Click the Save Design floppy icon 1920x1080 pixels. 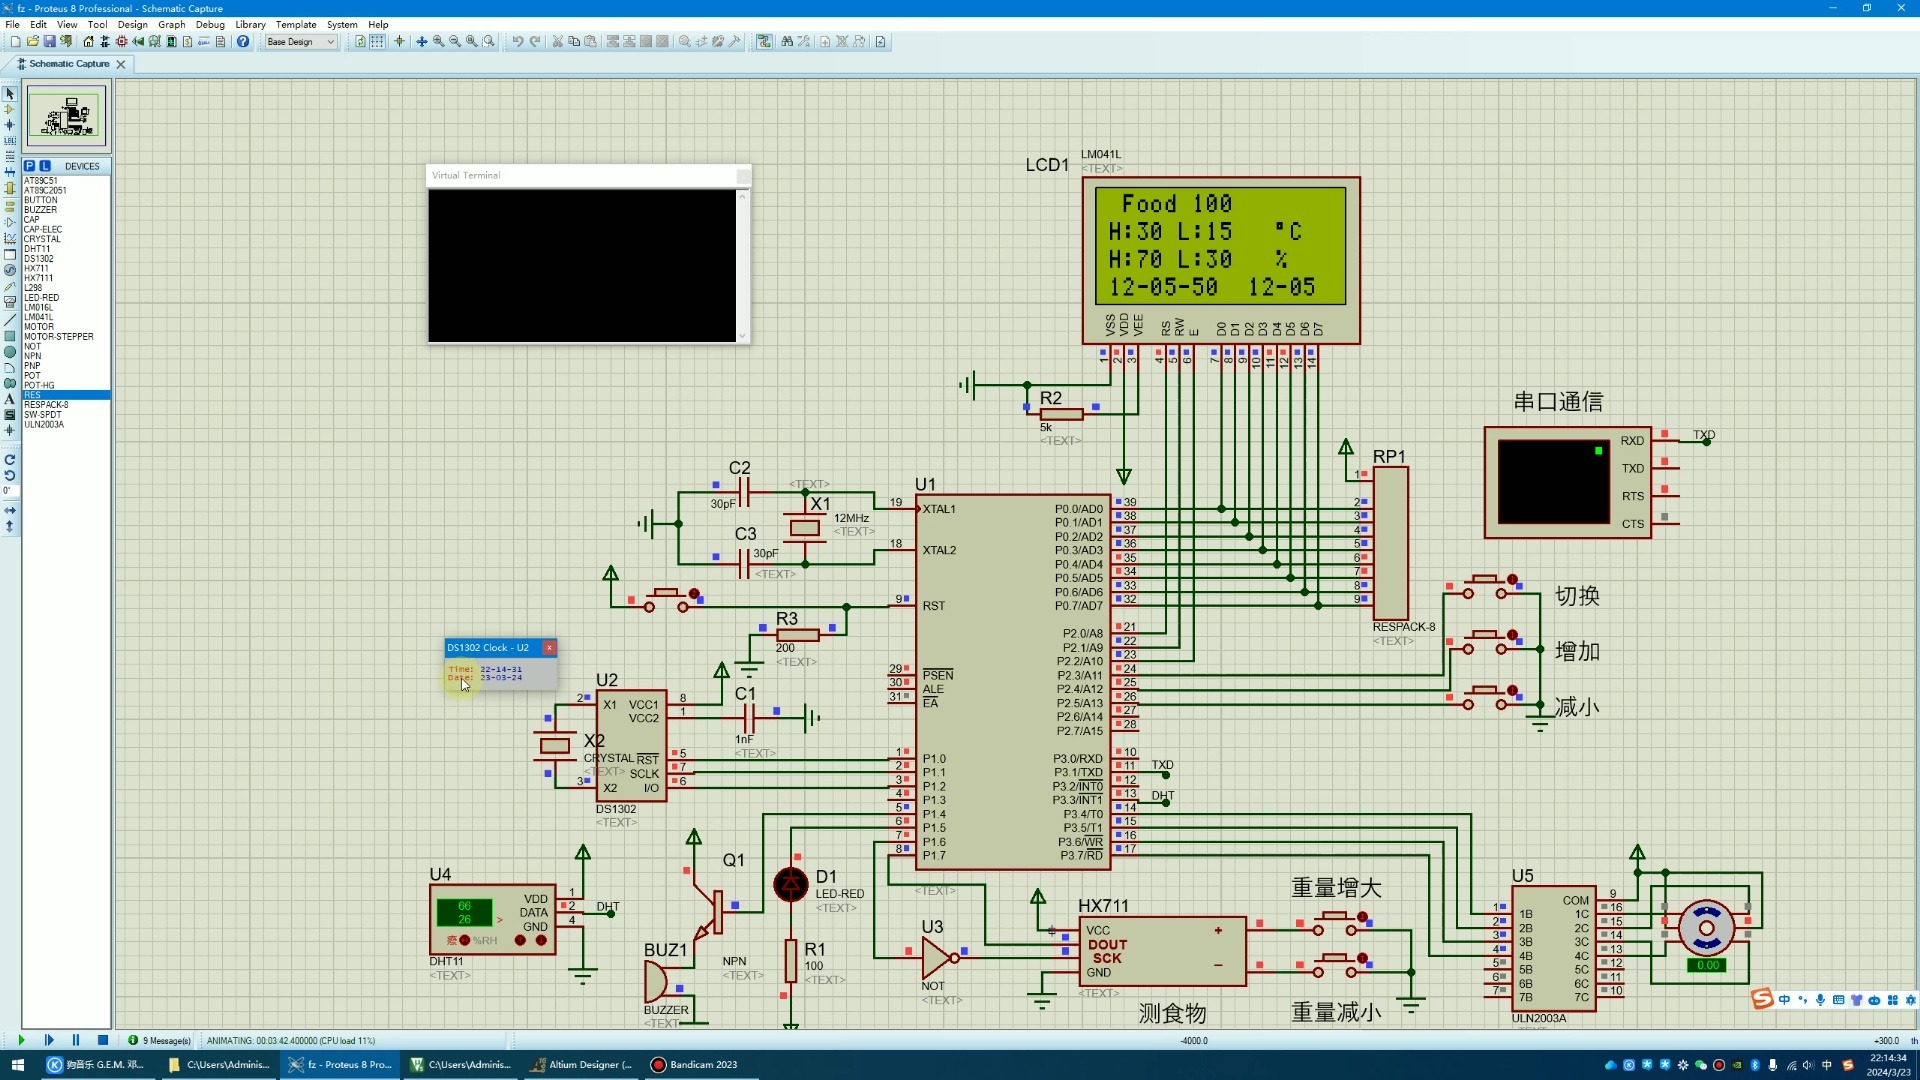point(49,42)
